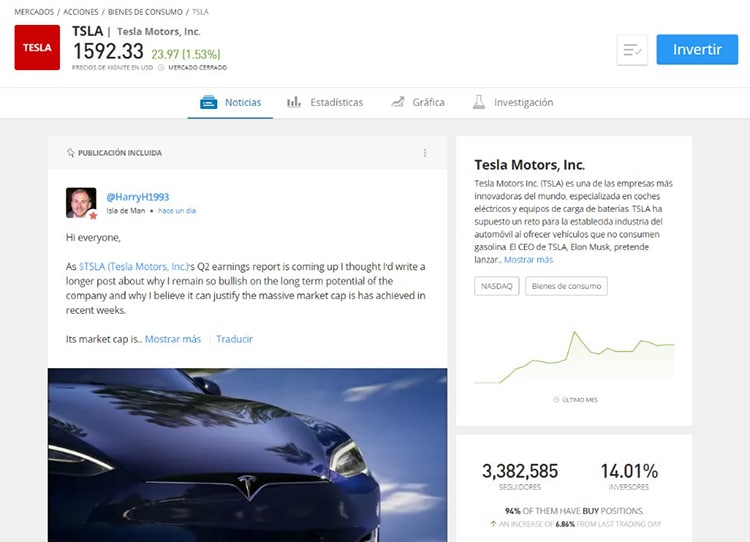
Task: Select the Investigación tab
Action: pos(513,102)
